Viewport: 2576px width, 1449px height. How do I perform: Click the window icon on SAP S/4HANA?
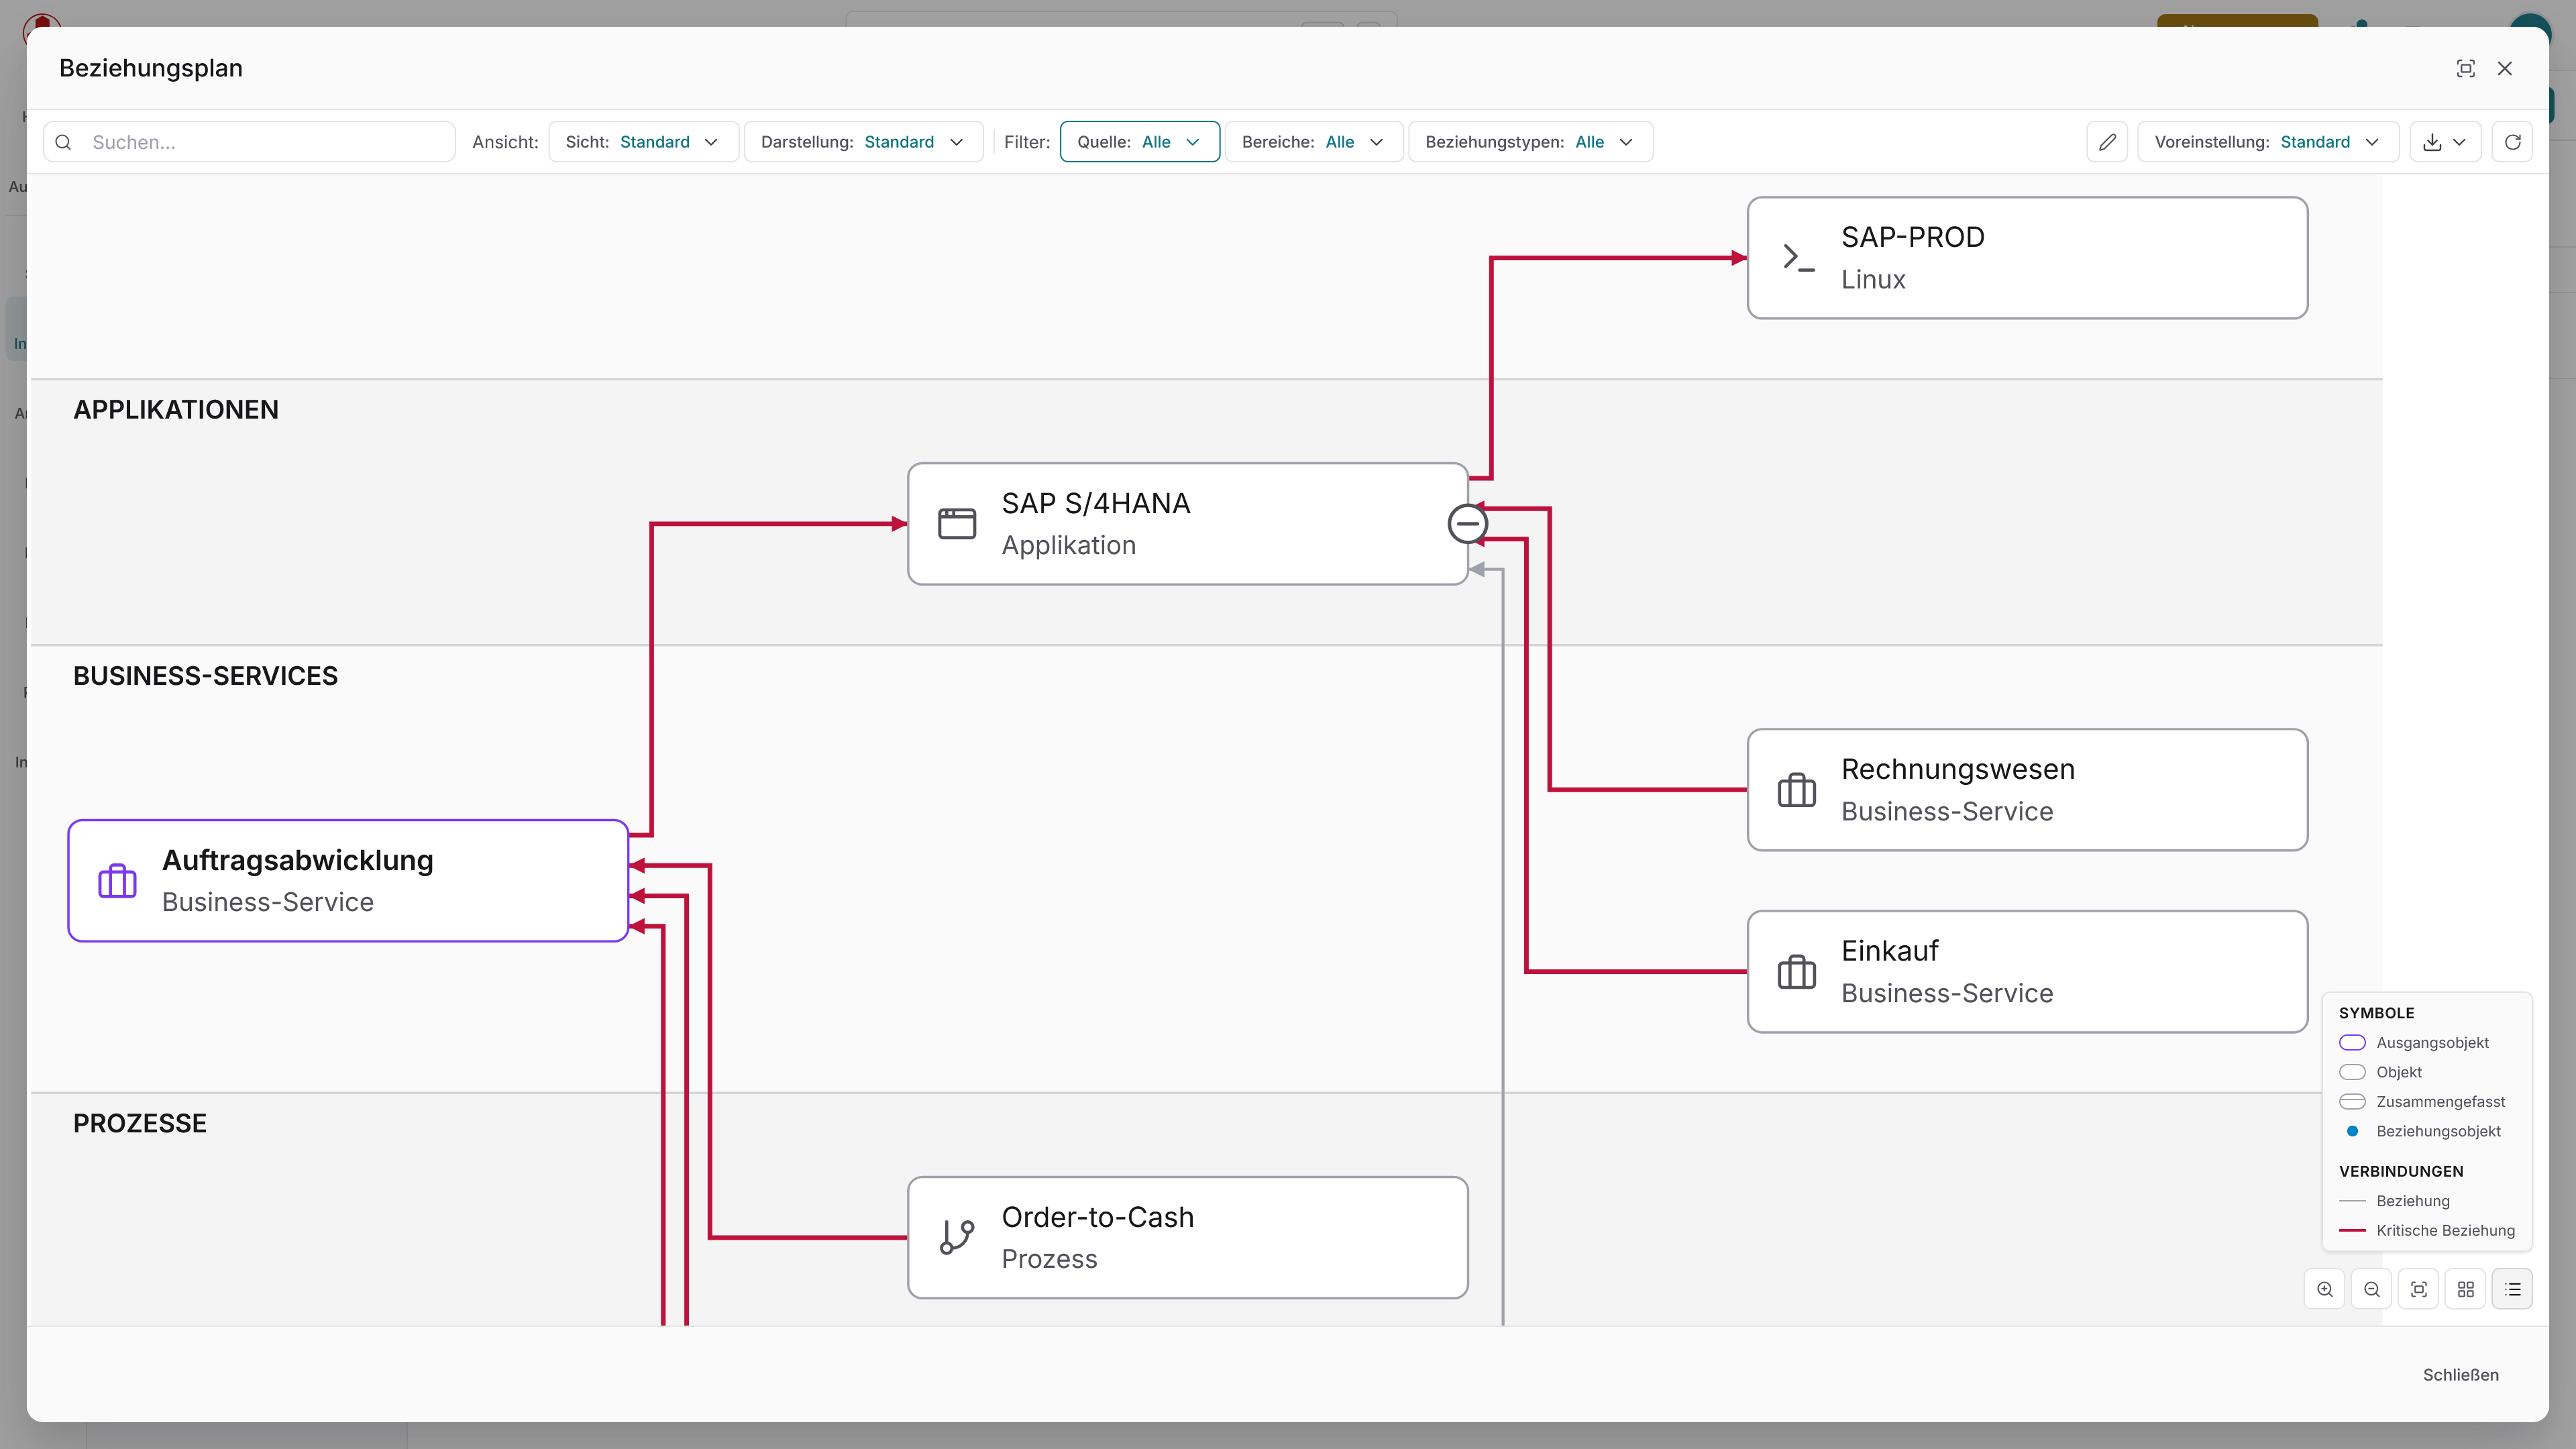click(957, 524)
